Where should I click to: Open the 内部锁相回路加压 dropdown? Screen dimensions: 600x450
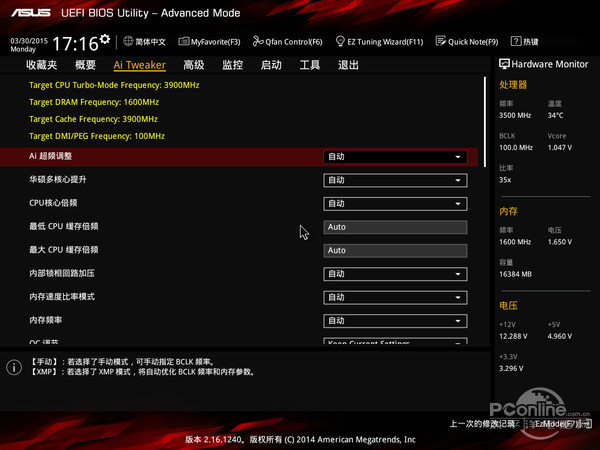(395, 274)
